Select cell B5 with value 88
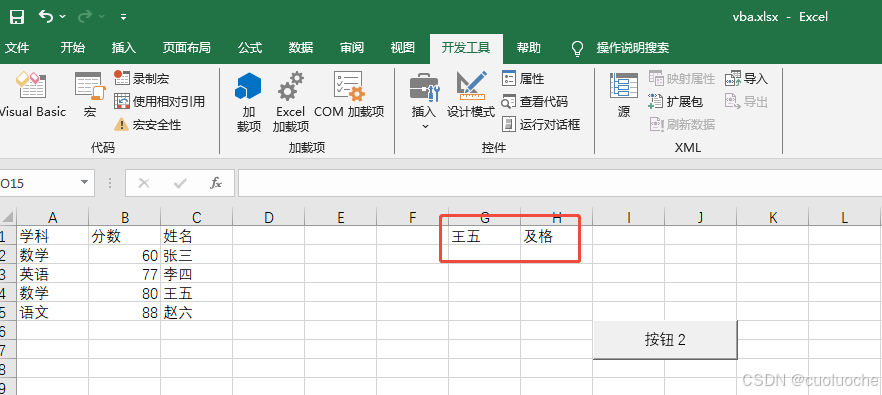Screen dimensions: 882x395 pyautogui.click(x=125, y=312)
